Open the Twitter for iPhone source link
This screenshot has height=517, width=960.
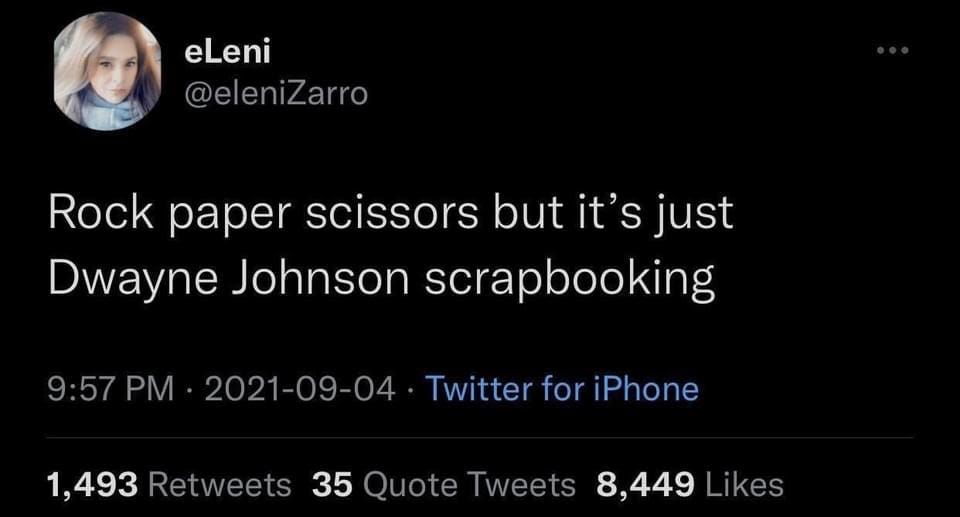[561, 388]
